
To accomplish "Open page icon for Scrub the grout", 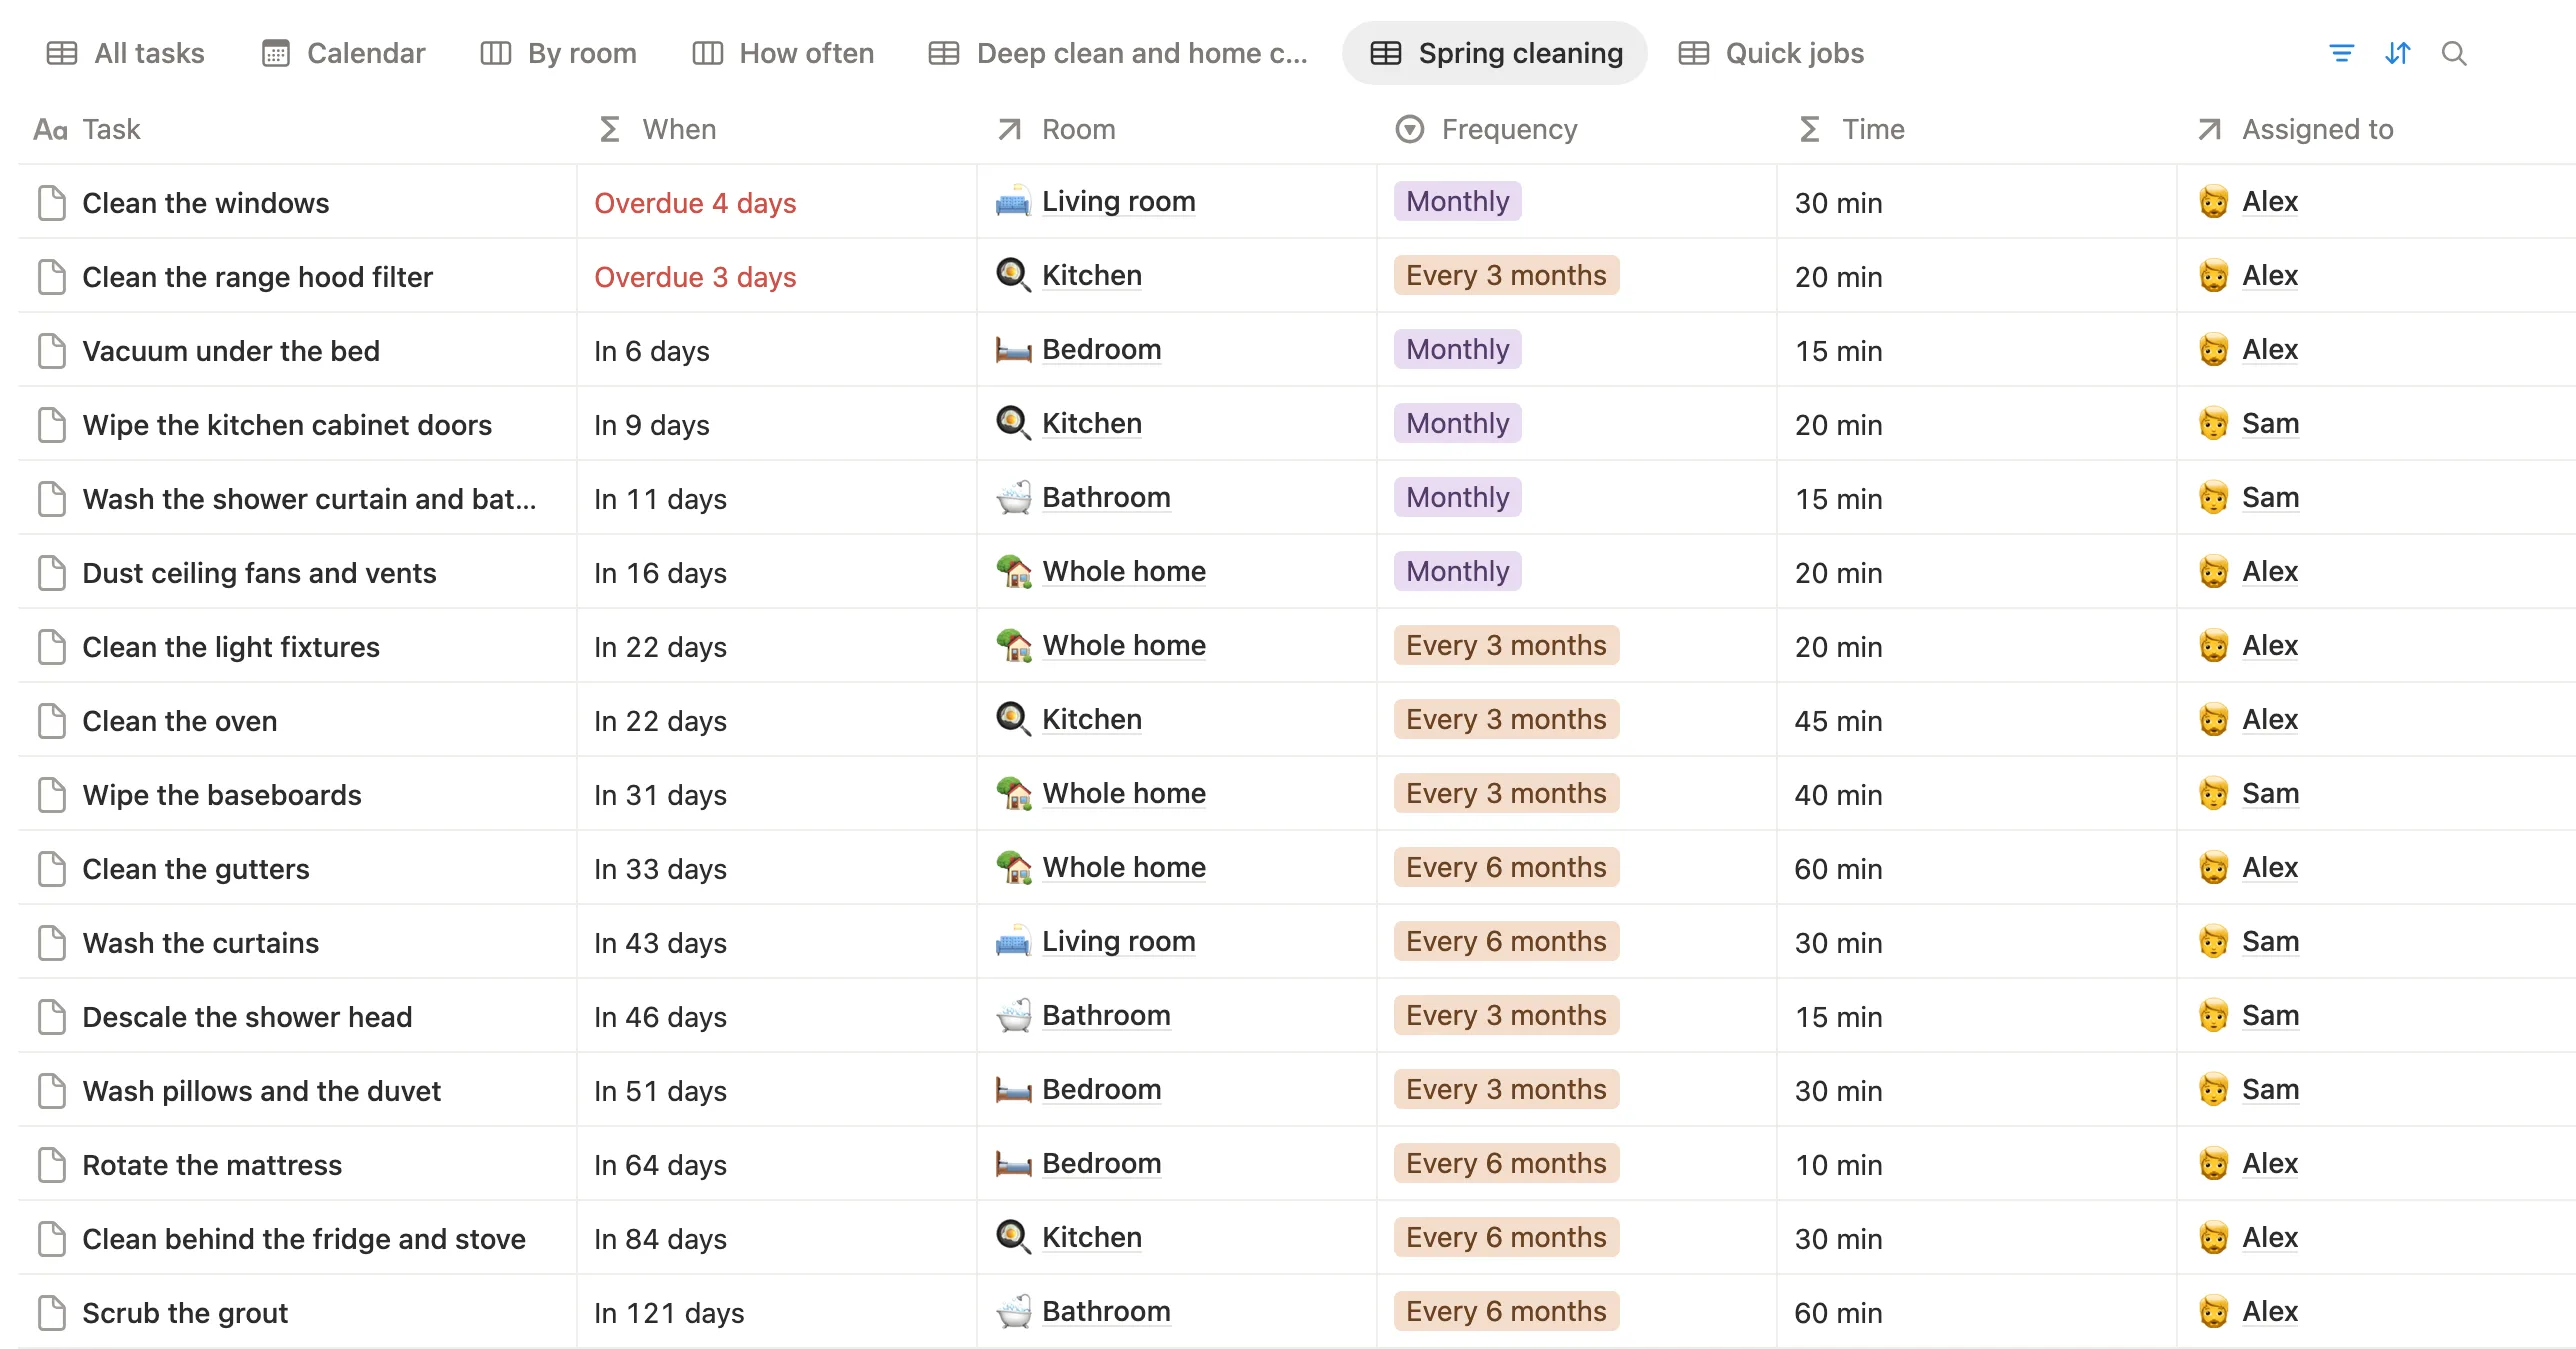I will click(x=52, y=1312).
